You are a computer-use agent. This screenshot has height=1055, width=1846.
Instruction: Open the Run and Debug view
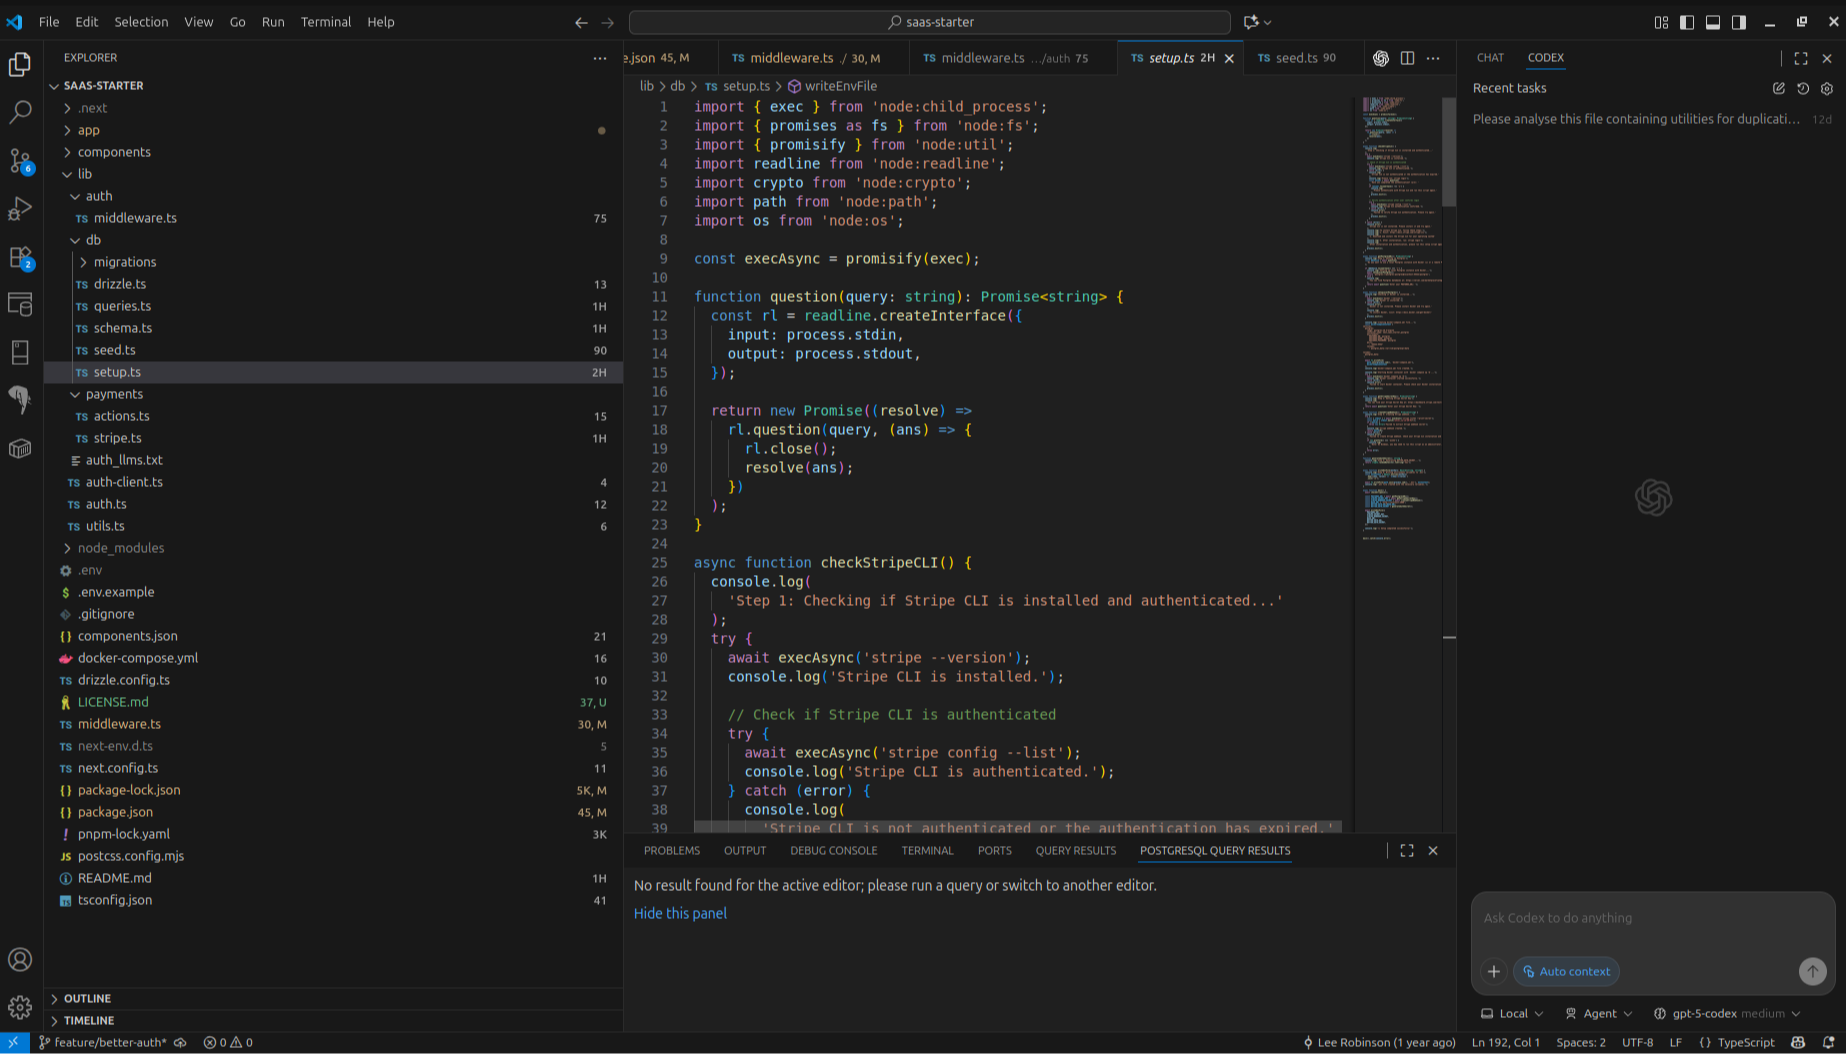(x=20, y=209)
